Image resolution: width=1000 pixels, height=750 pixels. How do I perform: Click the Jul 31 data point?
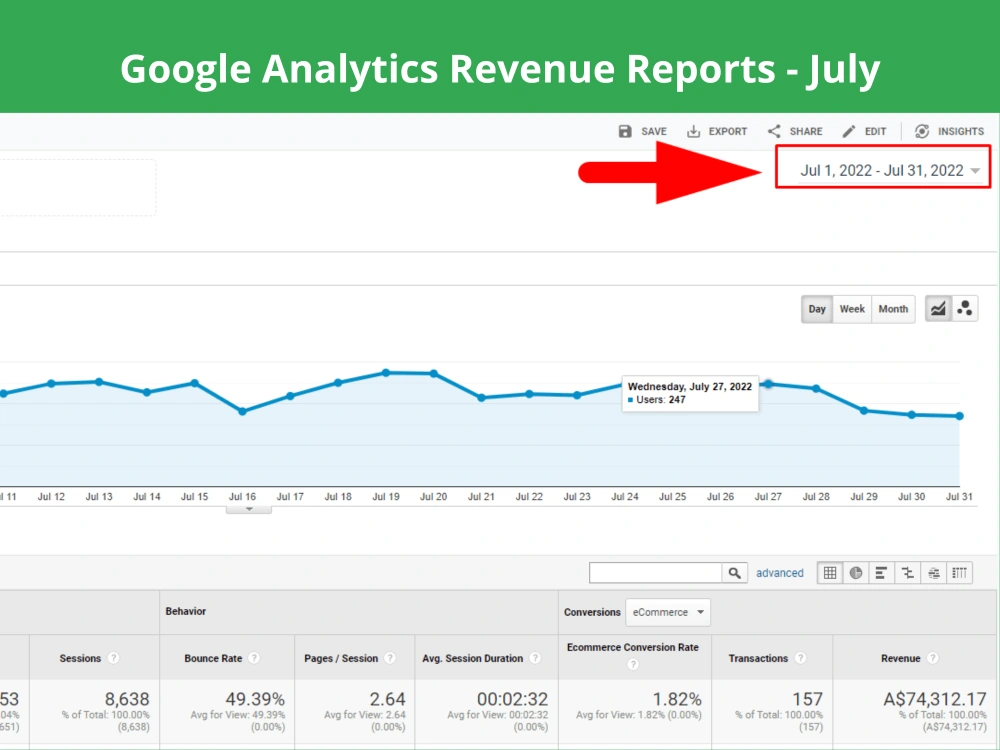(x=960, y=416)
